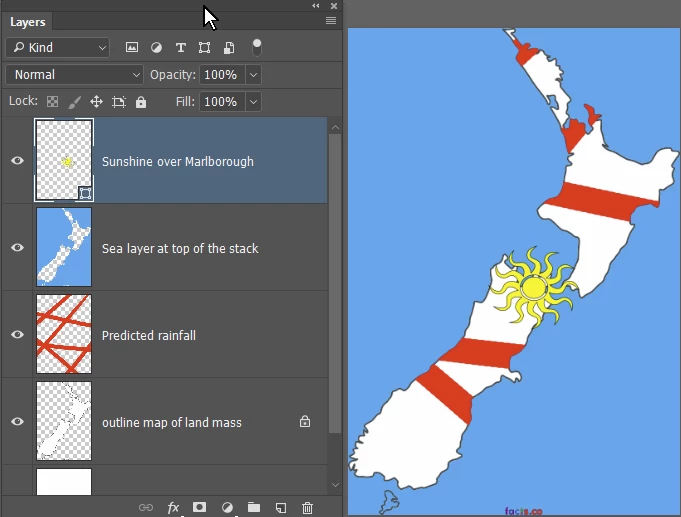The height and width of the screenshot is (517, 681).
Task: Toggle Predicted rainfall layer visibility
Action: pyautogui.click(x=17, y=334)
